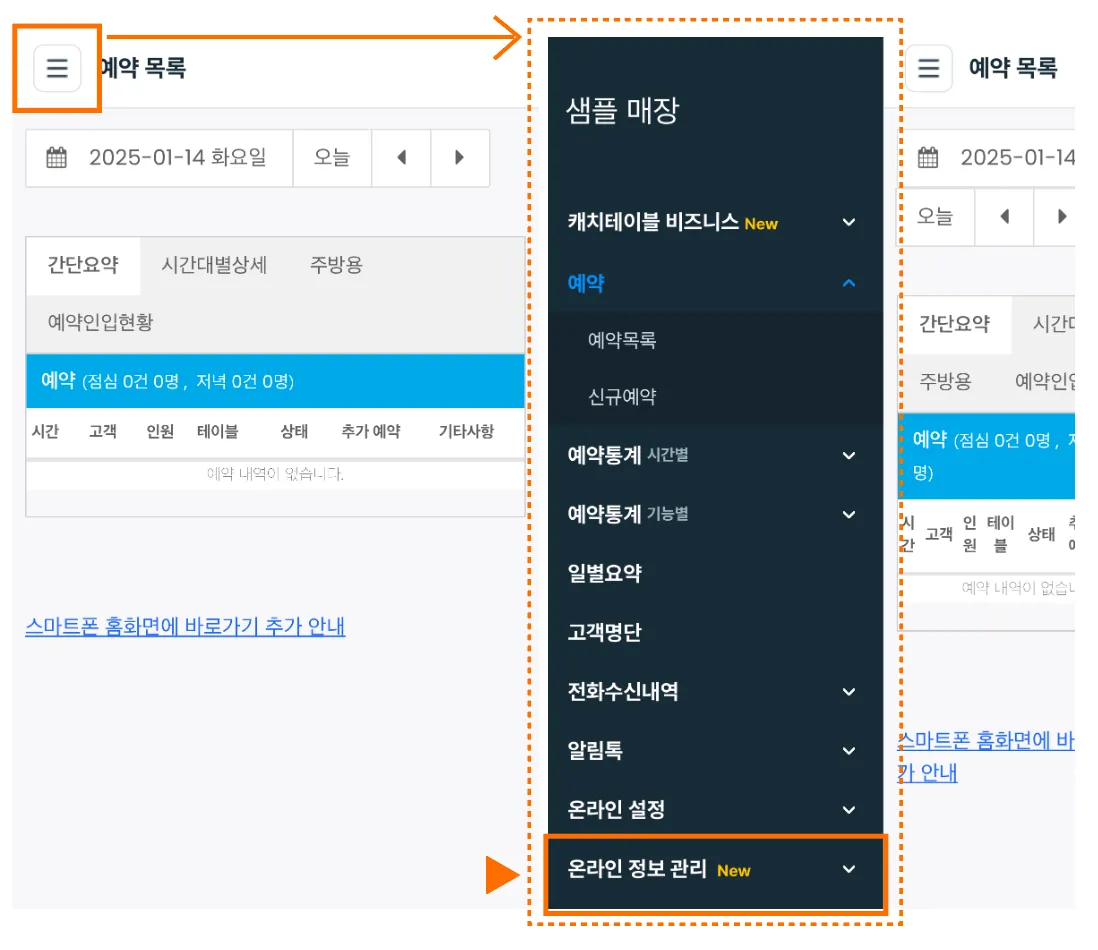Go to next day on the narrow right screen

[x=1059, y=216]
